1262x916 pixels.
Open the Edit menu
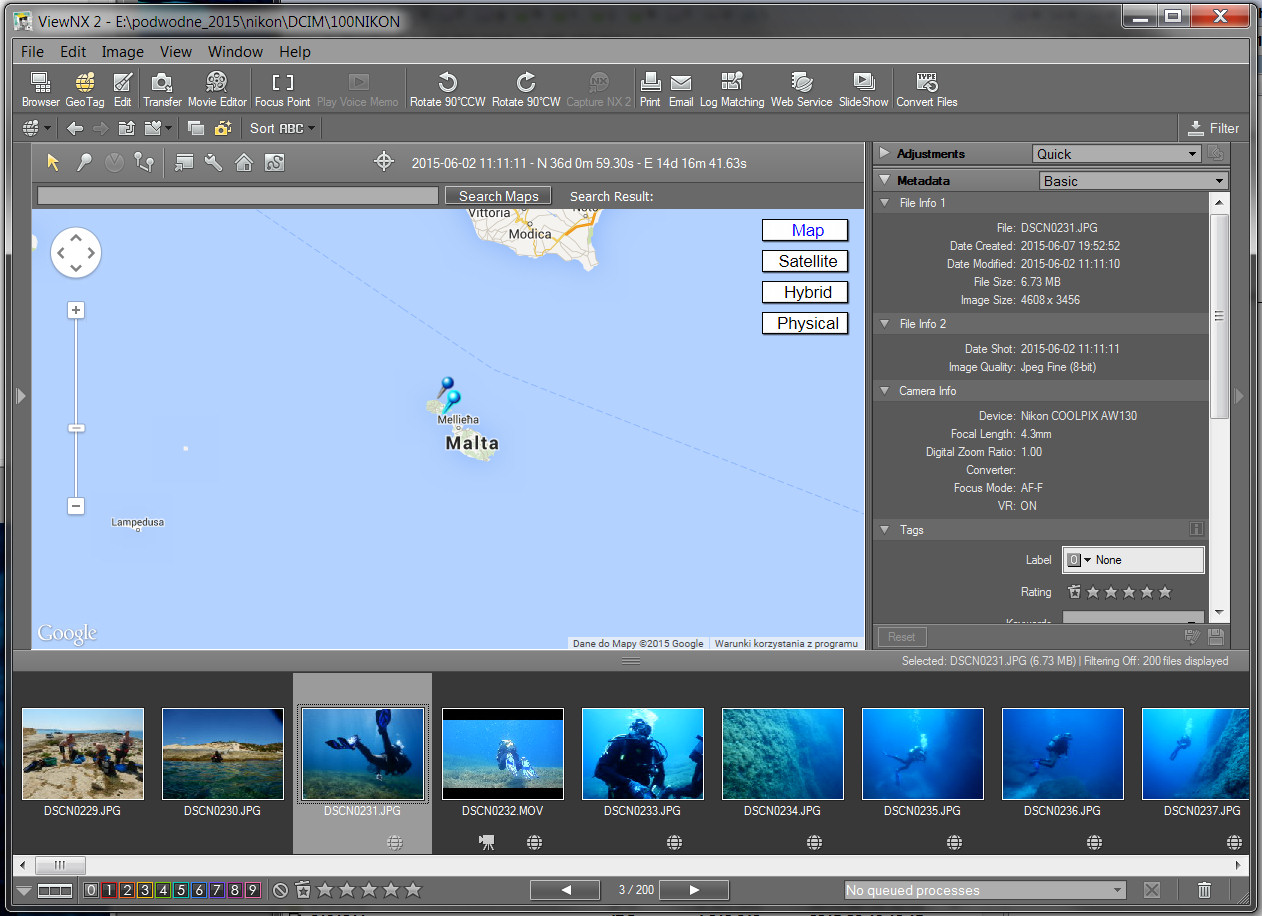tap(73, 52)
